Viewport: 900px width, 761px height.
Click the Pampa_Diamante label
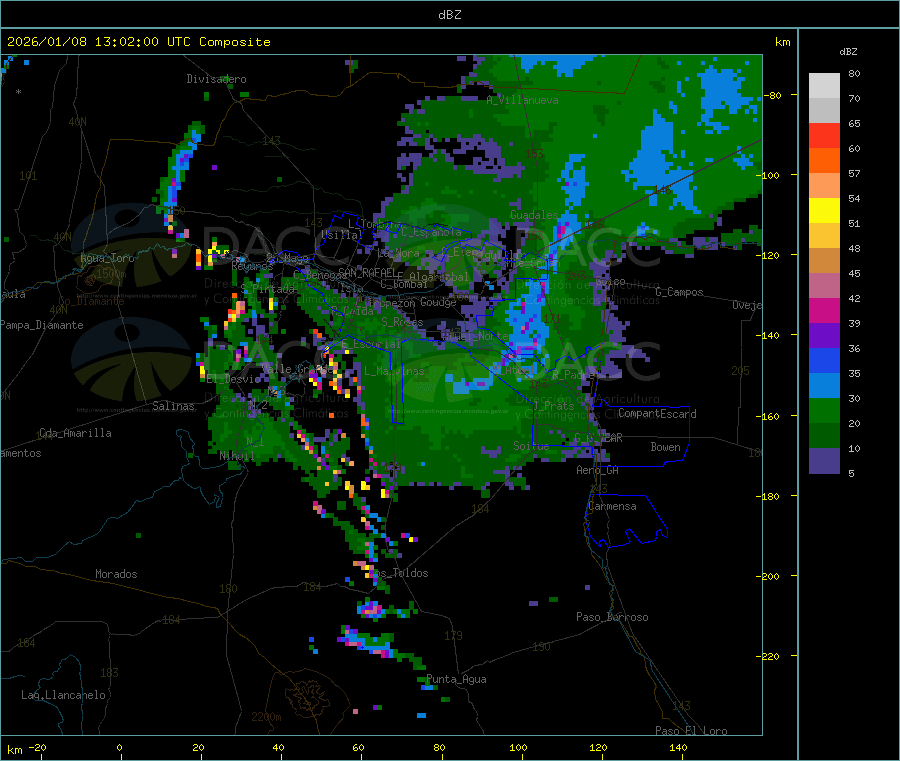(41, 325)
